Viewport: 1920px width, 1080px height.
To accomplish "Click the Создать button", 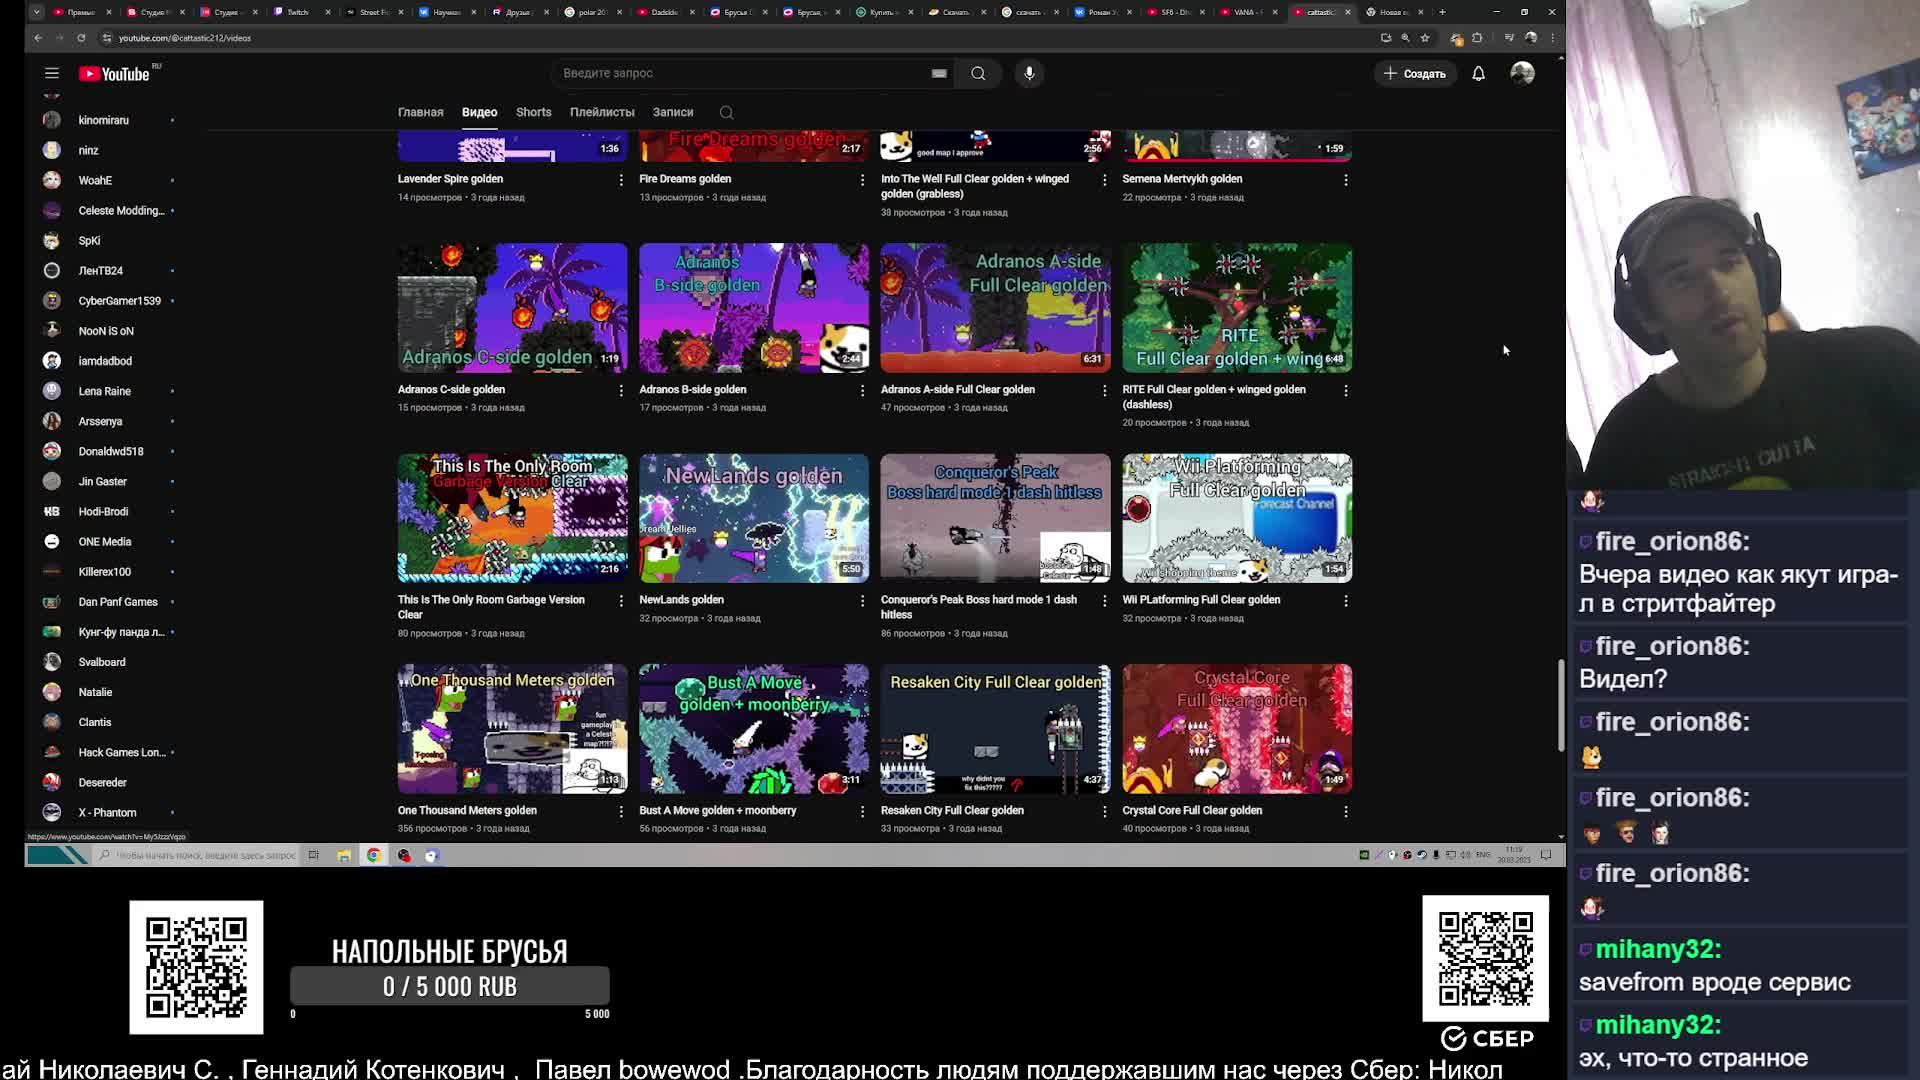I will coord(1414,73).
